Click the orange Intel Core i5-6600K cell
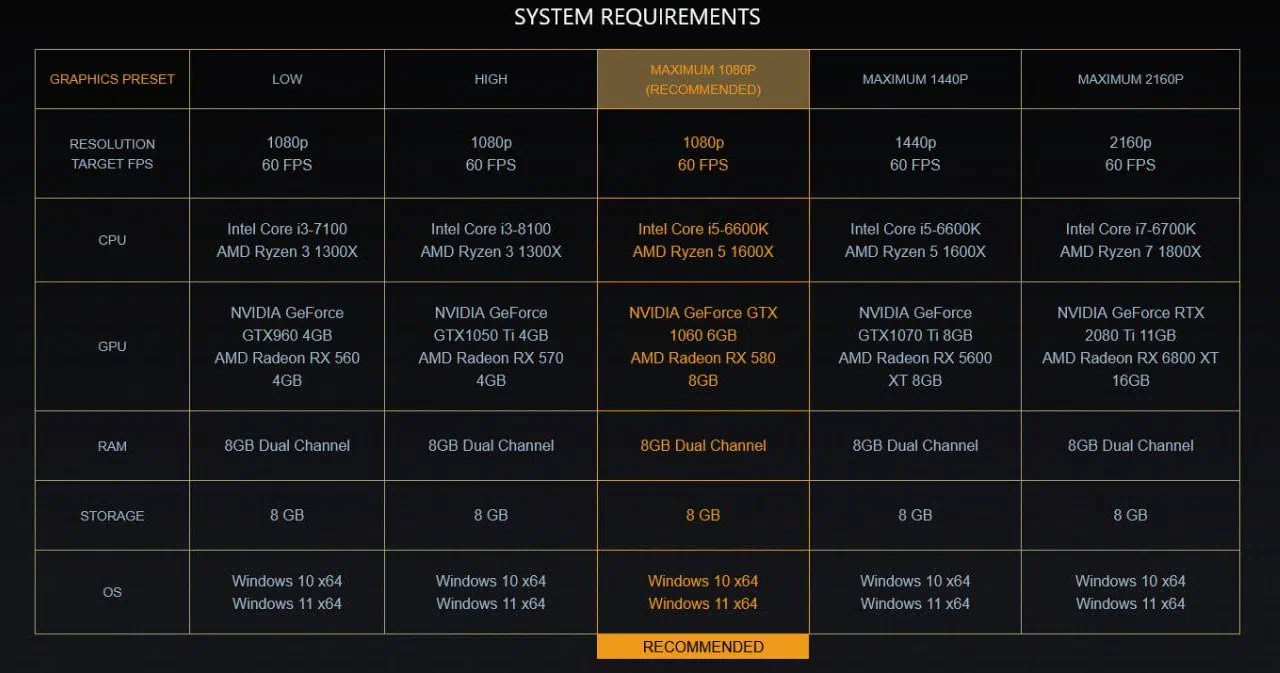The width and height of the screenshot is (1280, 673). pyautogui.click(x=703, y=240)
